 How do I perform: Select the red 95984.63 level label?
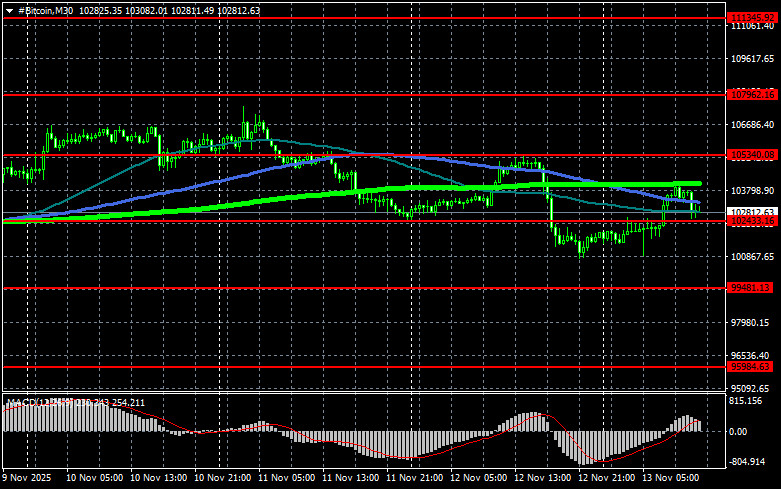pyautogui.click(x=750, y=367)
